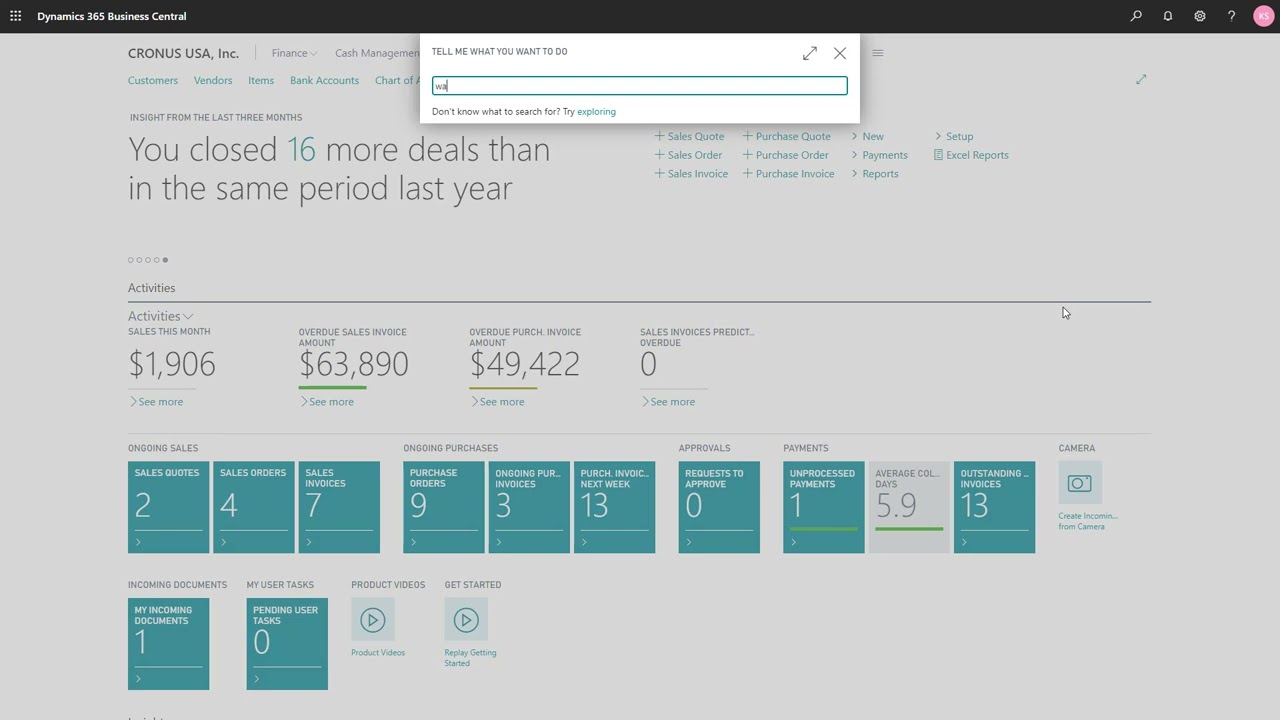Expand the Activities dropdown chevron
The height and width of the screenshot is (720, 1280).
tap(188, 316)
